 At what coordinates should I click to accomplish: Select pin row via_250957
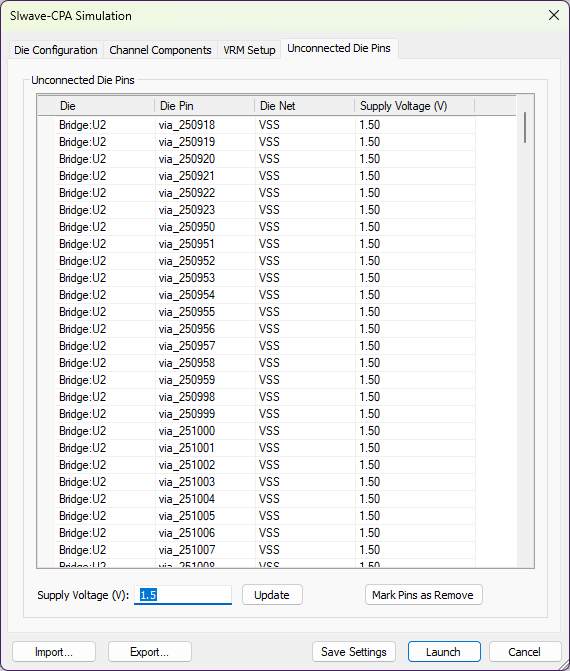pos(265,346)
